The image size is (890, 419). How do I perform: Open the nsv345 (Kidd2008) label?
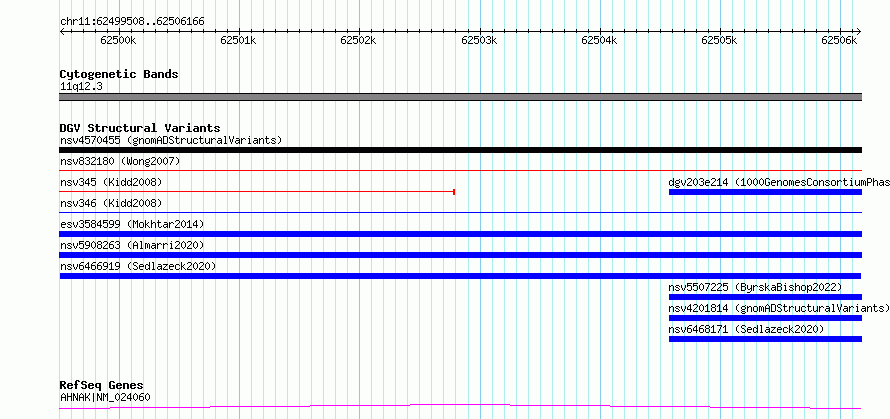point(111,182)
